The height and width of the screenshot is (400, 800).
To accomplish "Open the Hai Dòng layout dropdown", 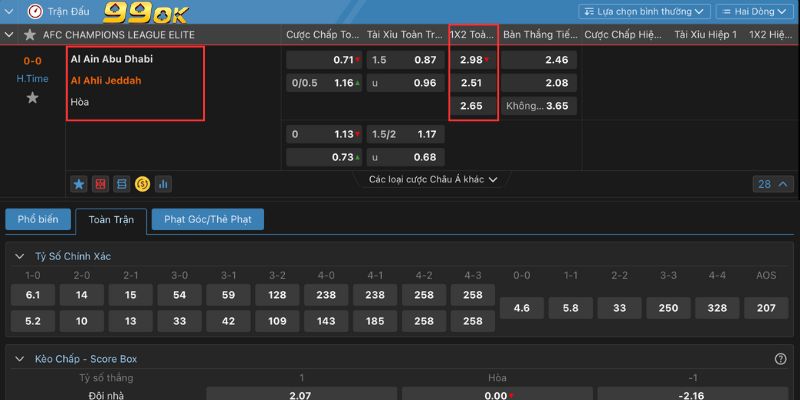I will click(754, 12).
